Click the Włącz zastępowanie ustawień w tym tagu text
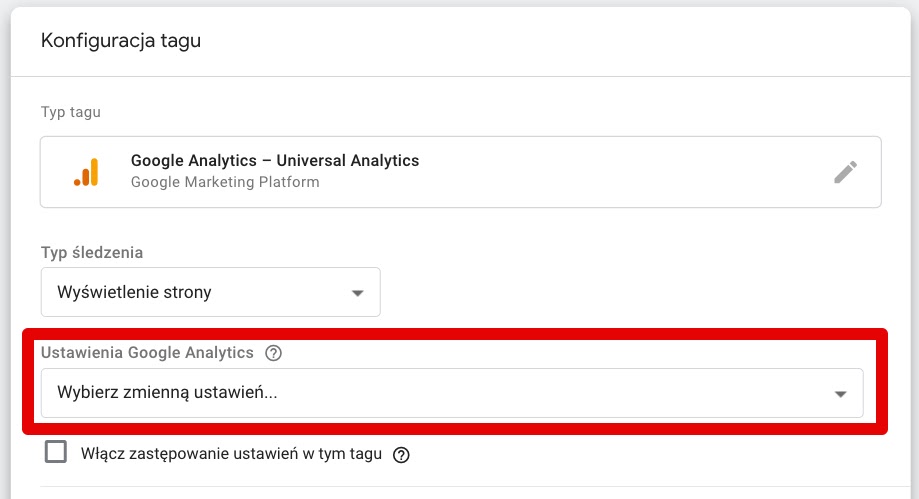This screenshot has width=919, height=499. [232, 454]
